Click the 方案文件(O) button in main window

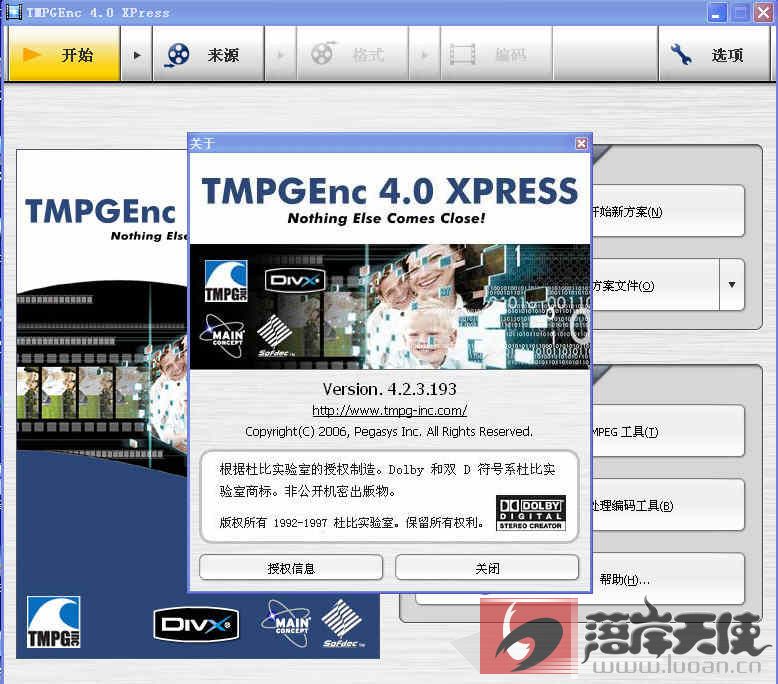655,285
